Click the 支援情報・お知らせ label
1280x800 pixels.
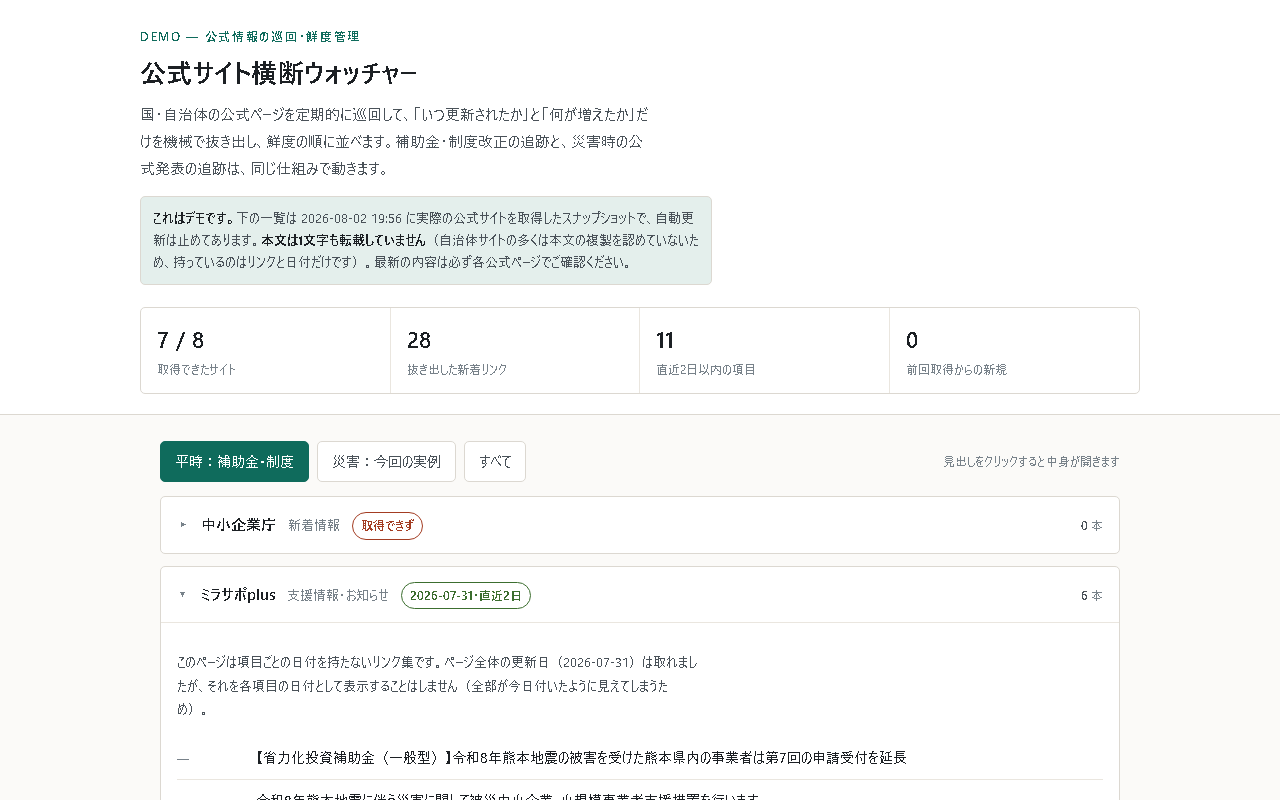[338, 596]
